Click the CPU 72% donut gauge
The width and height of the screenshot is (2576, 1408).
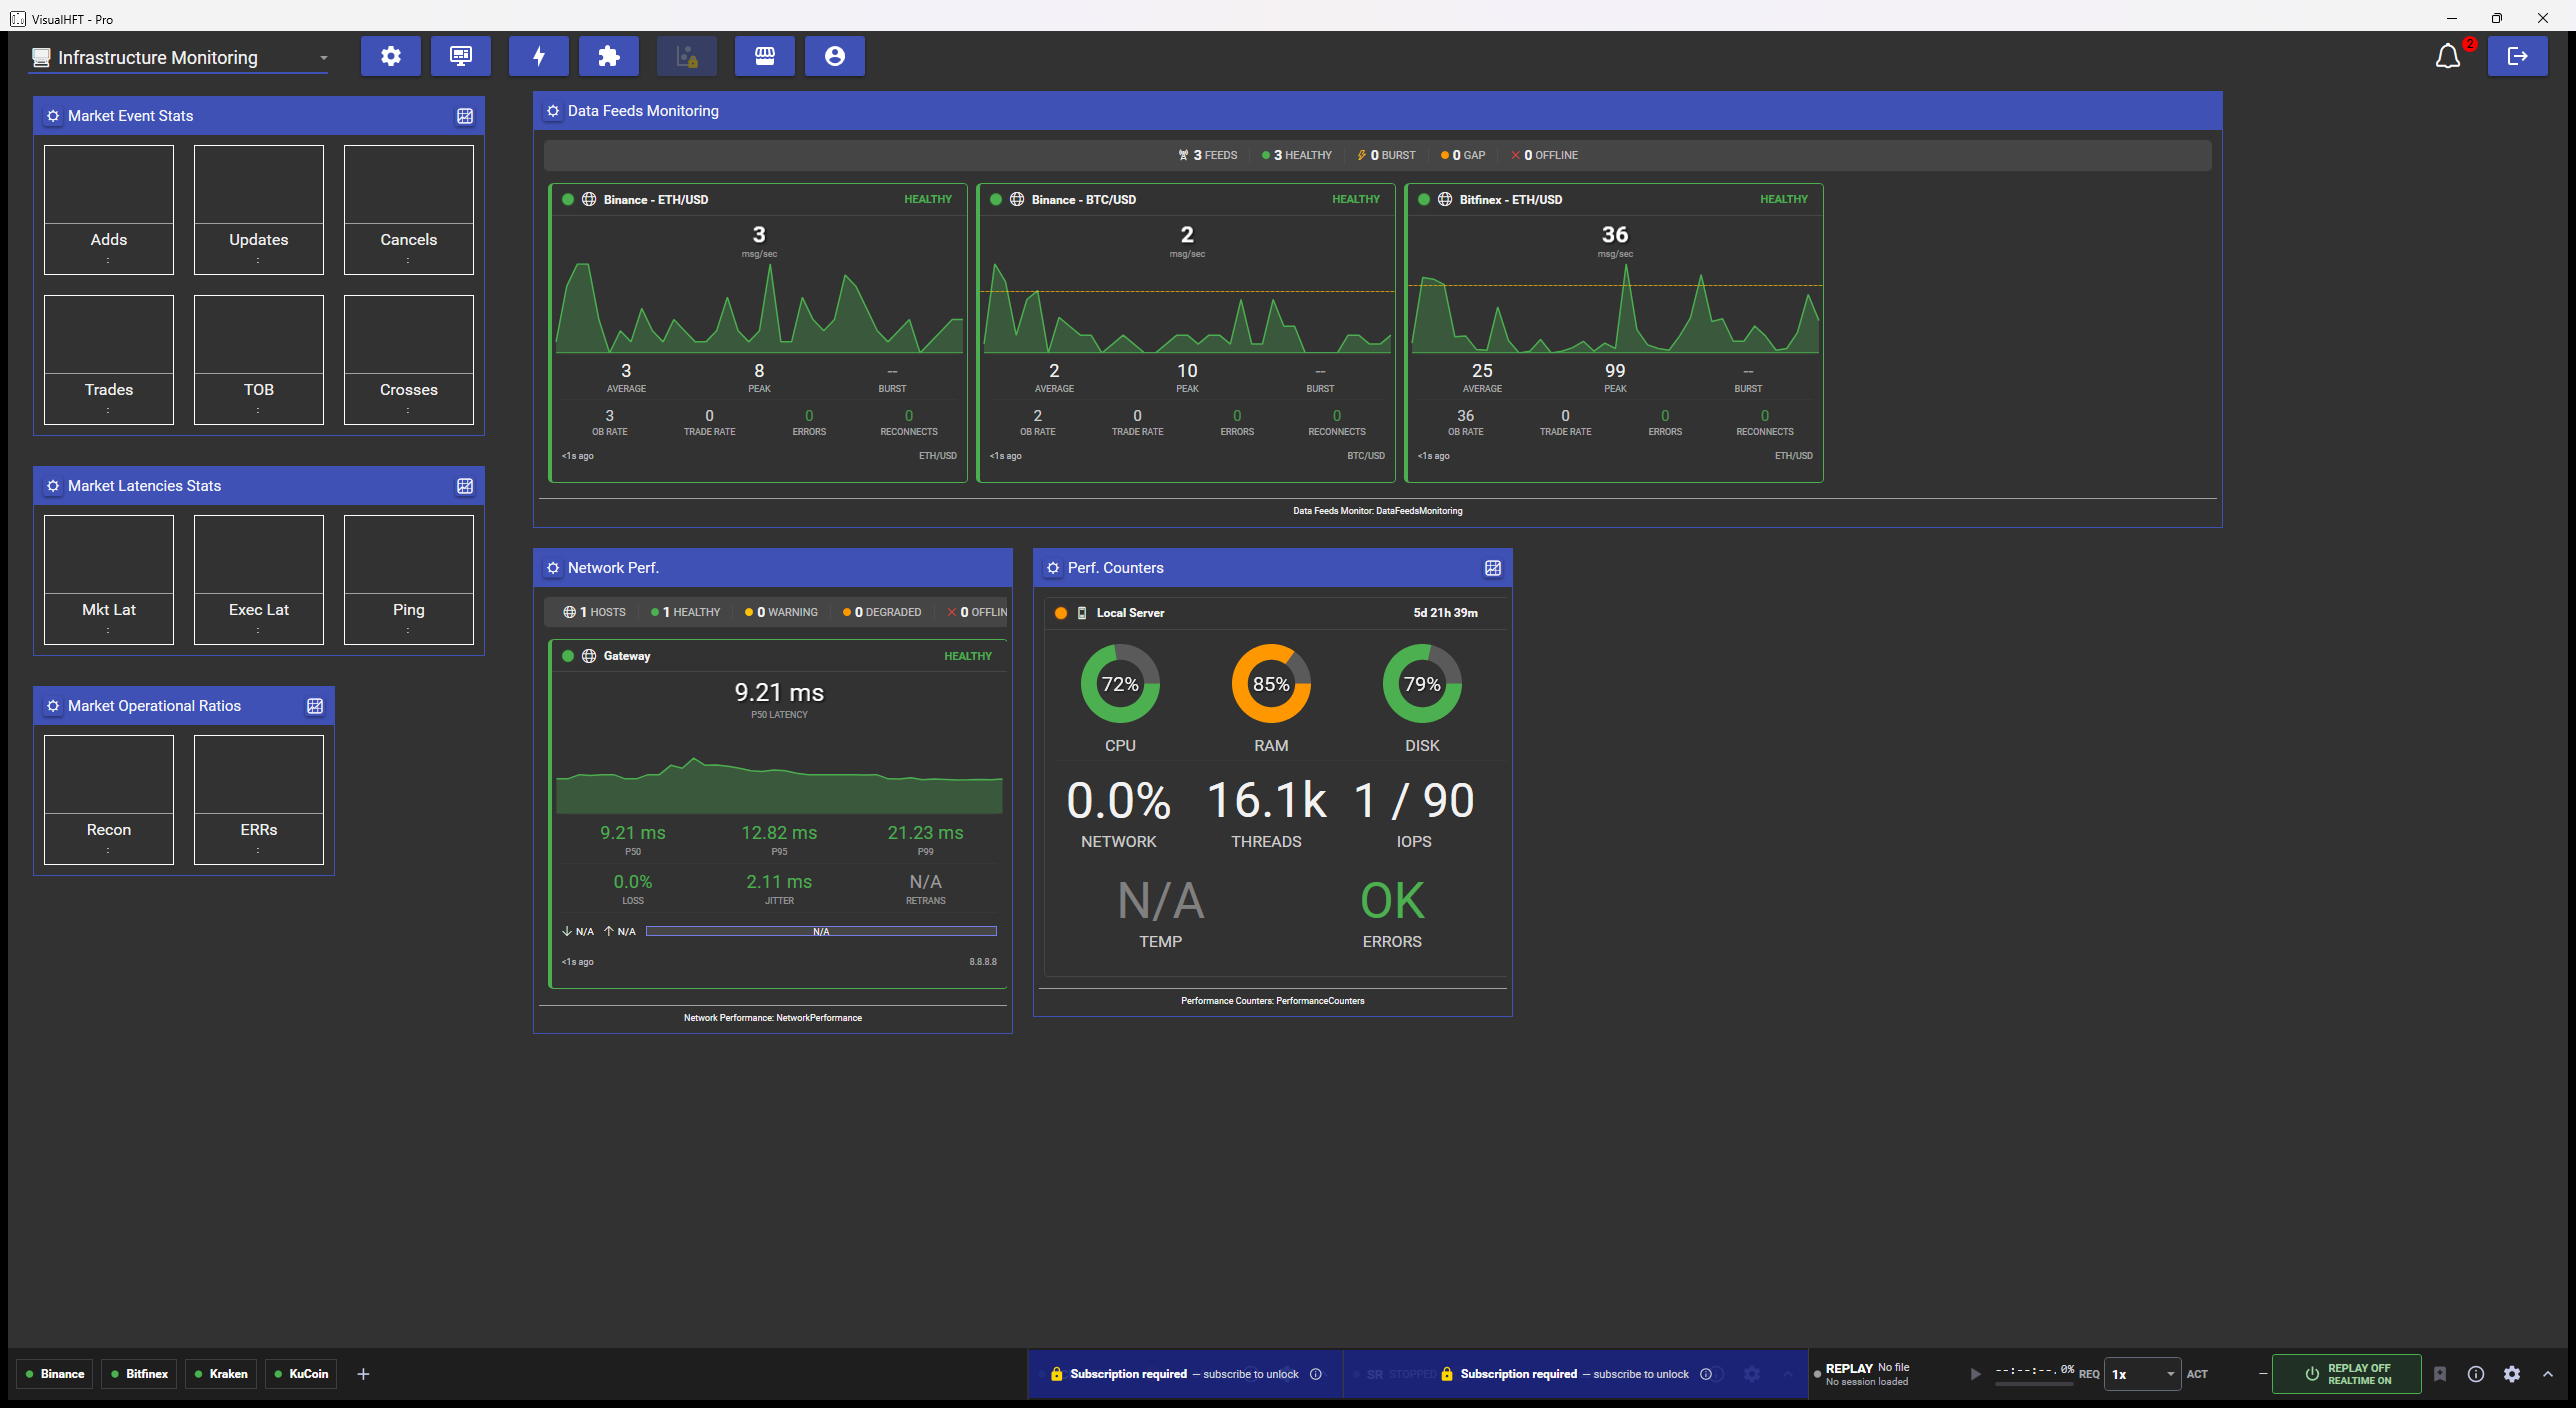[1120, 684]
